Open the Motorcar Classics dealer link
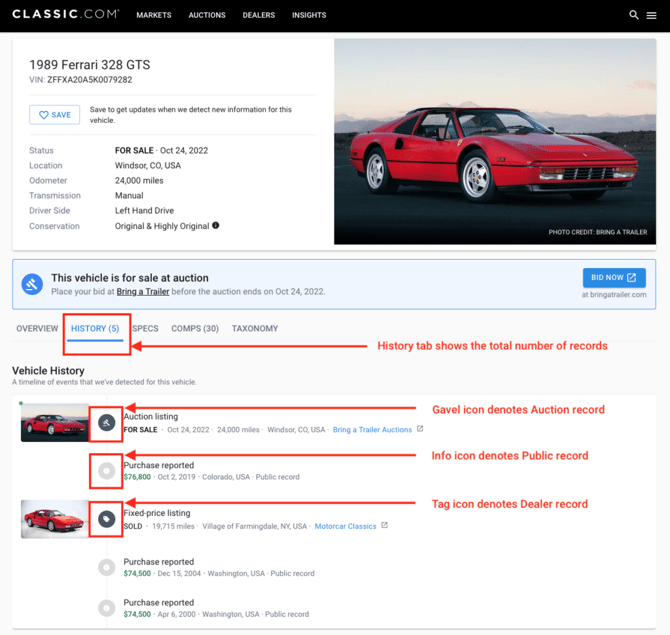The height and width of the screenshot is (635, 670). 345,526
